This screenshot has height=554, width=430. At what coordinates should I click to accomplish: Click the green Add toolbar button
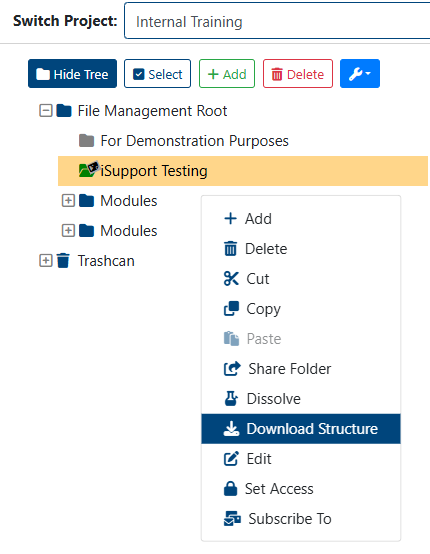pyautogui.click(x=227, y=73)
